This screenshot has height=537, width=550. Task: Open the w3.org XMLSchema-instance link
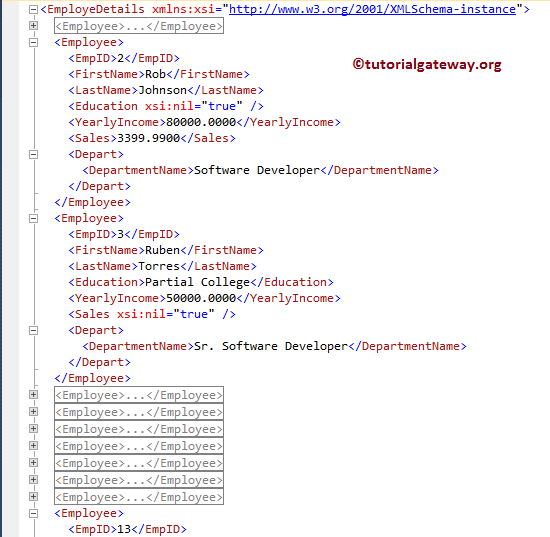pos(373,9)
